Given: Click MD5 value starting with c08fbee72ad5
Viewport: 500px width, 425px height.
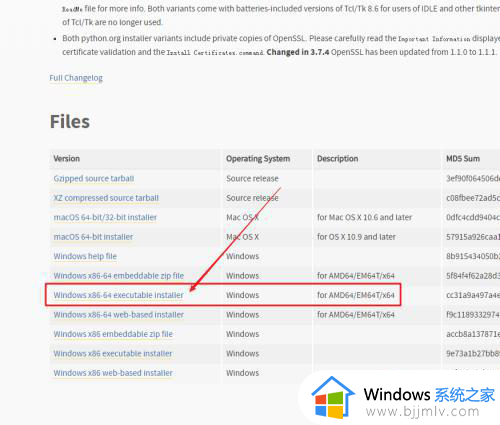Looking at the screenshot, I should [473, 198].
